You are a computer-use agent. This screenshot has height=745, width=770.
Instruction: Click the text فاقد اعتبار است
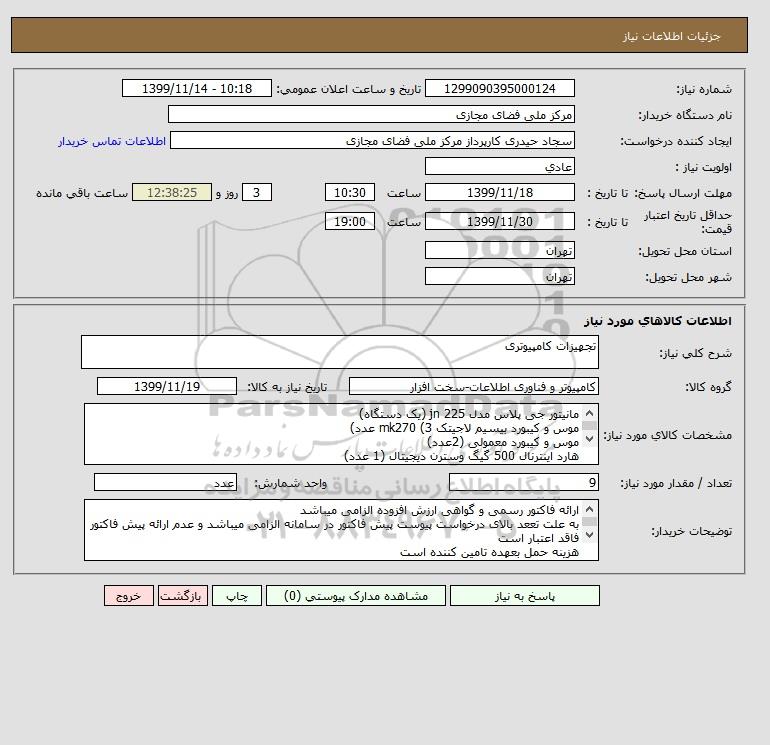click(539, 538)
